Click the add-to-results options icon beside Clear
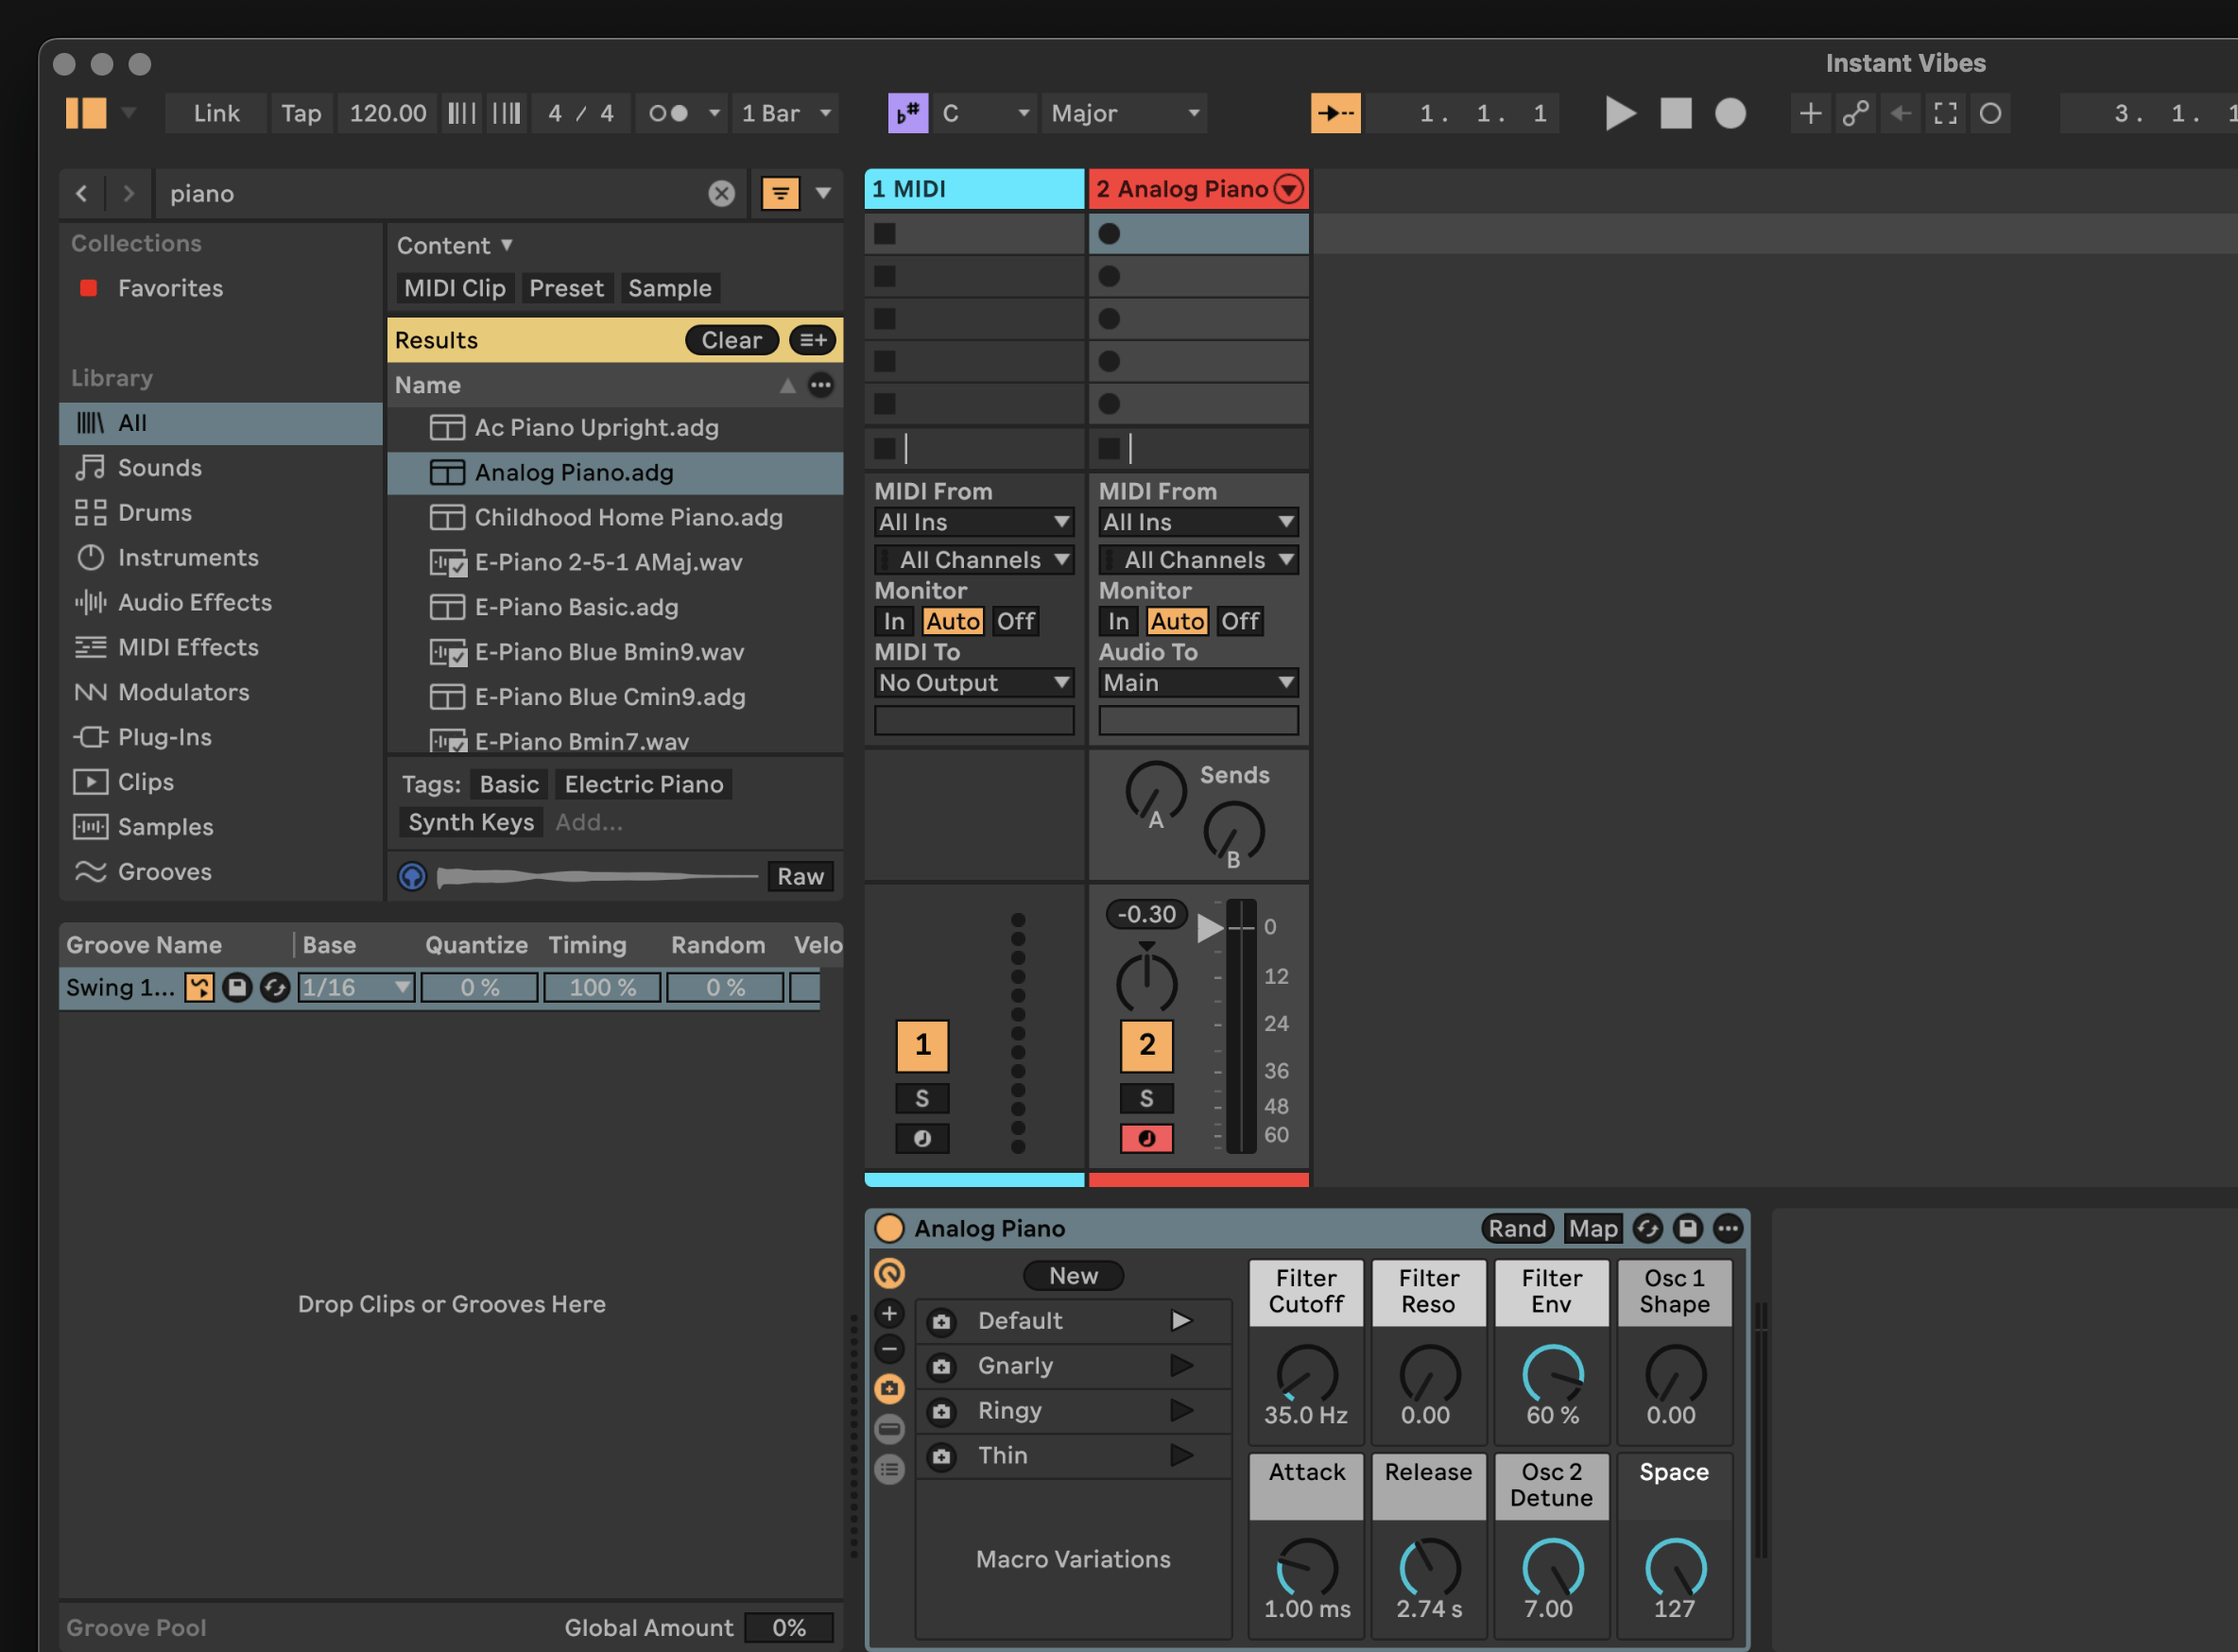This screenshot has height=1652, width=2238. click(813, 340)
